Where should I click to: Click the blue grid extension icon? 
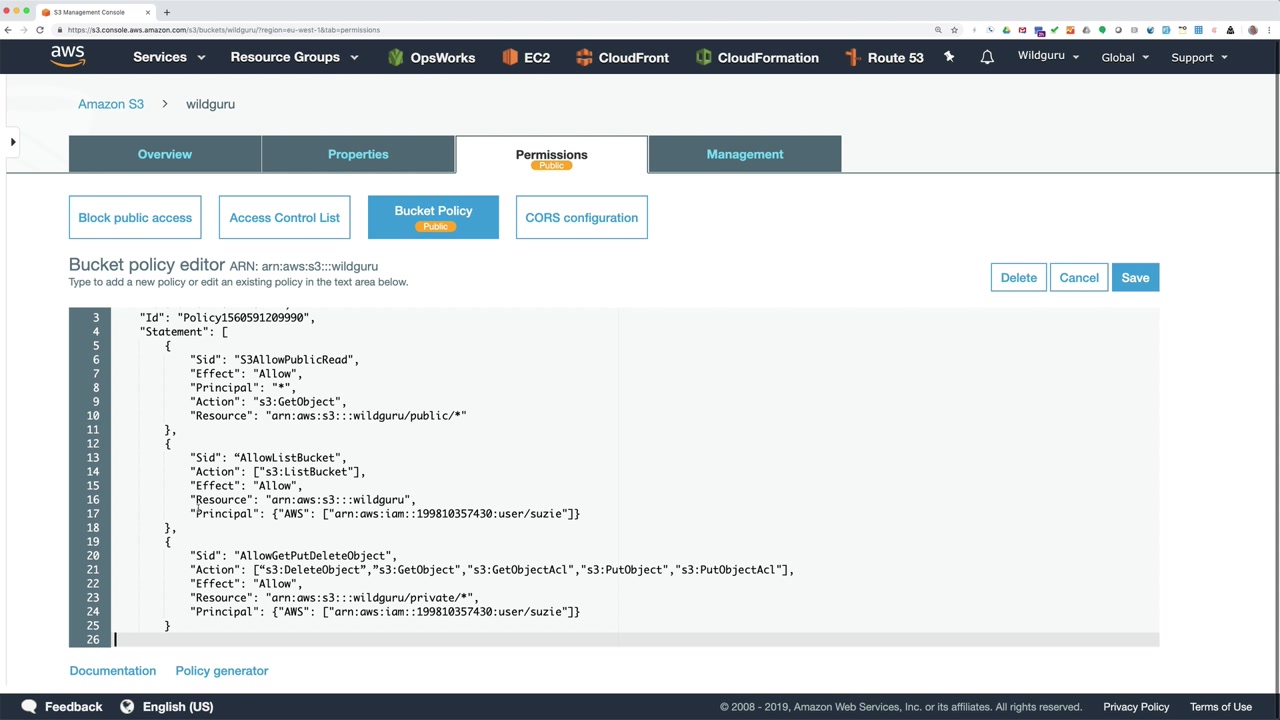[x=1198, y=30]
